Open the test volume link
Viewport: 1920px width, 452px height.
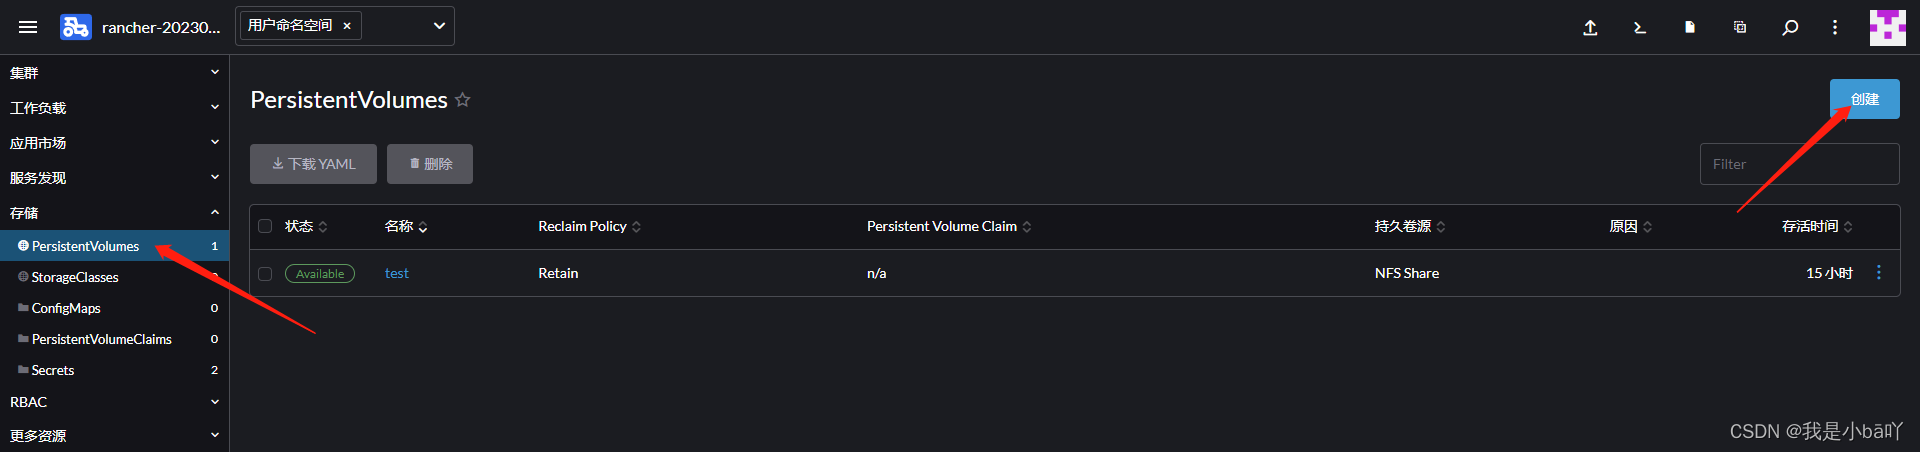click(397, 273)
